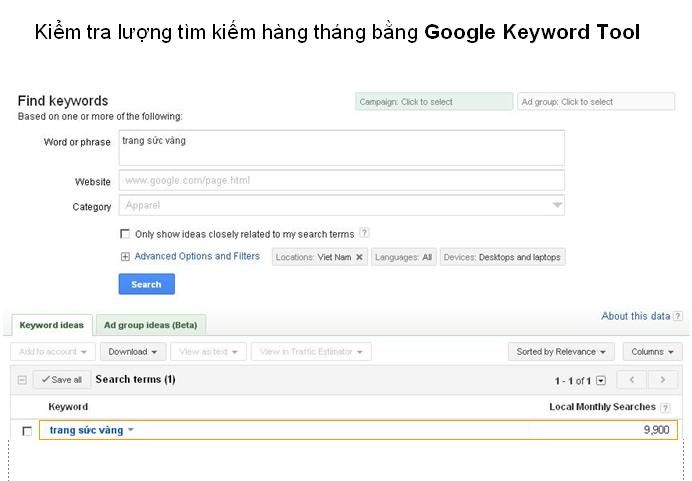
Task: Enable only closely related ideas checkbox
Action: click(x=125, y=234)
